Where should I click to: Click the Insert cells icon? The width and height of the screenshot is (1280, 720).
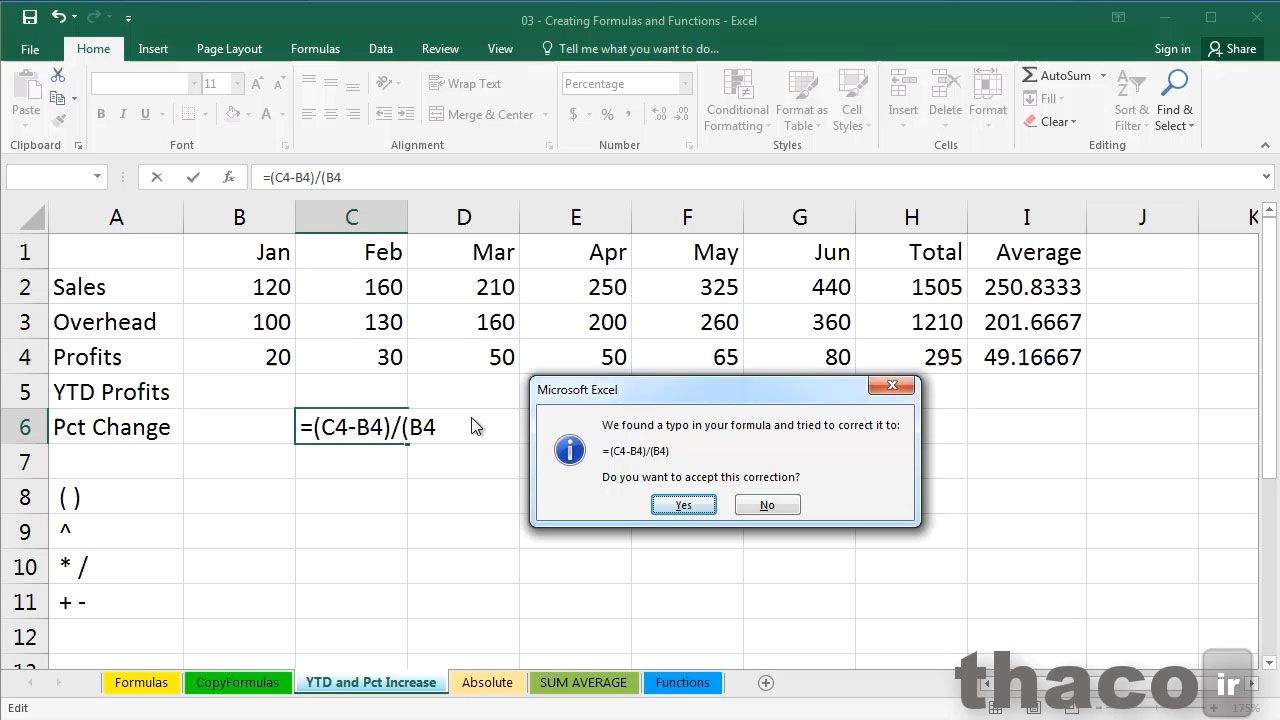coord(903,86)
